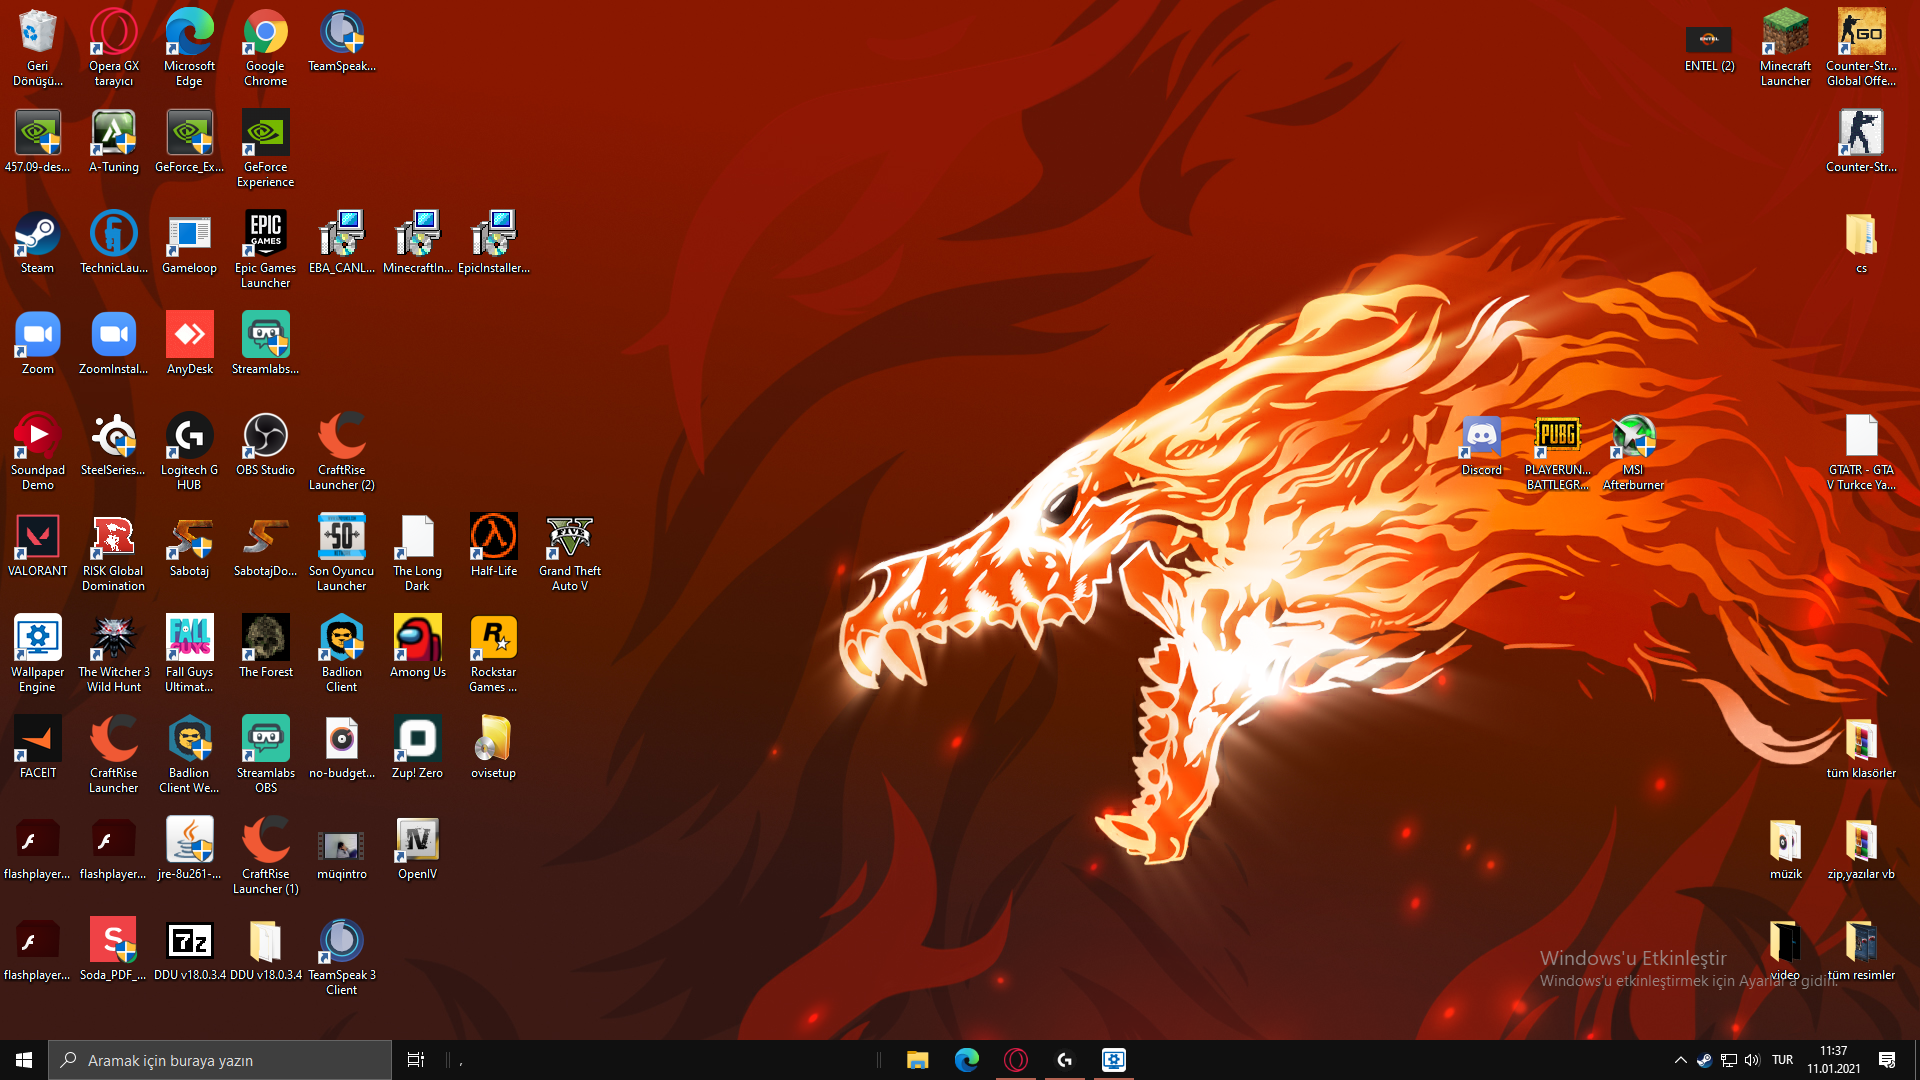The image size is (1920, 1080).
Task: Click the TUR language indicator
Action: (1782, 1060)
